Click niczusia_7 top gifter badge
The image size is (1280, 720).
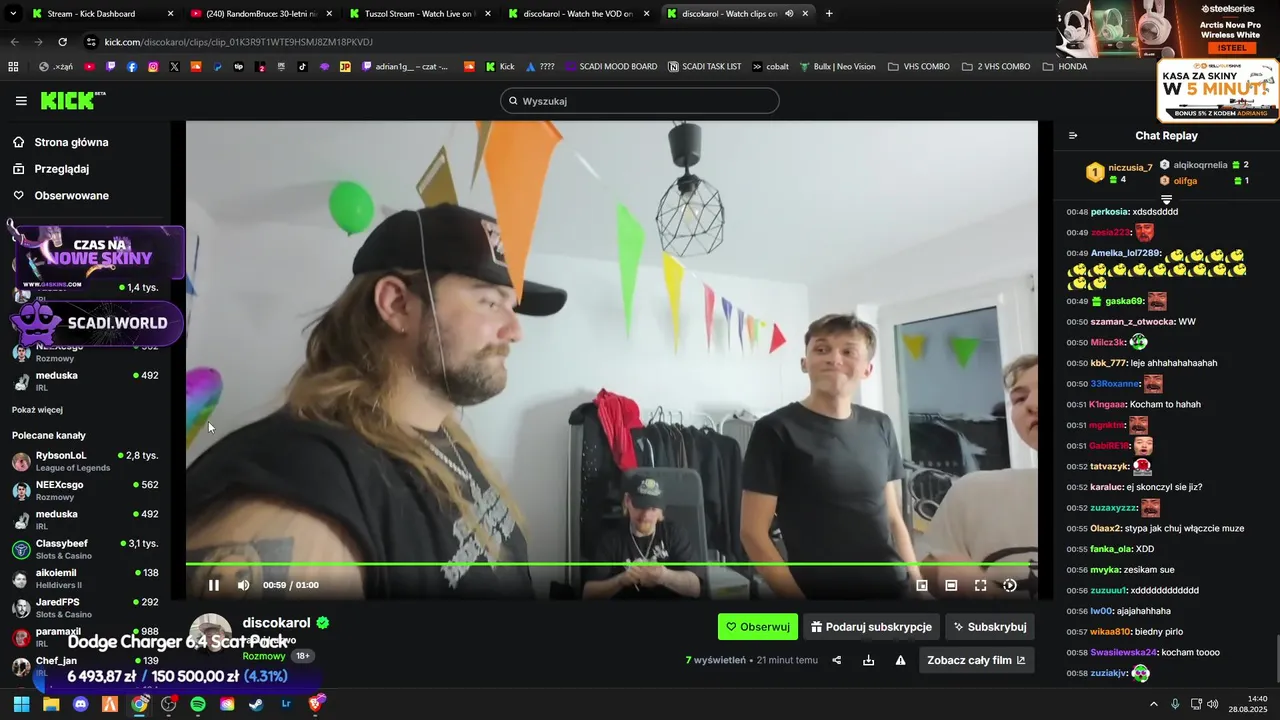(x=1119, y=173)
